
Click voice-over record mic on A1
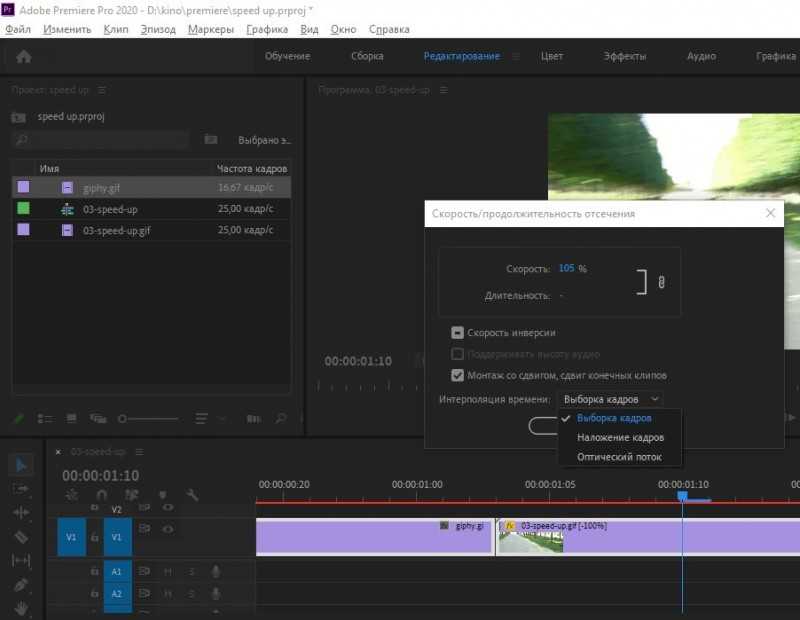coord(216,571)
